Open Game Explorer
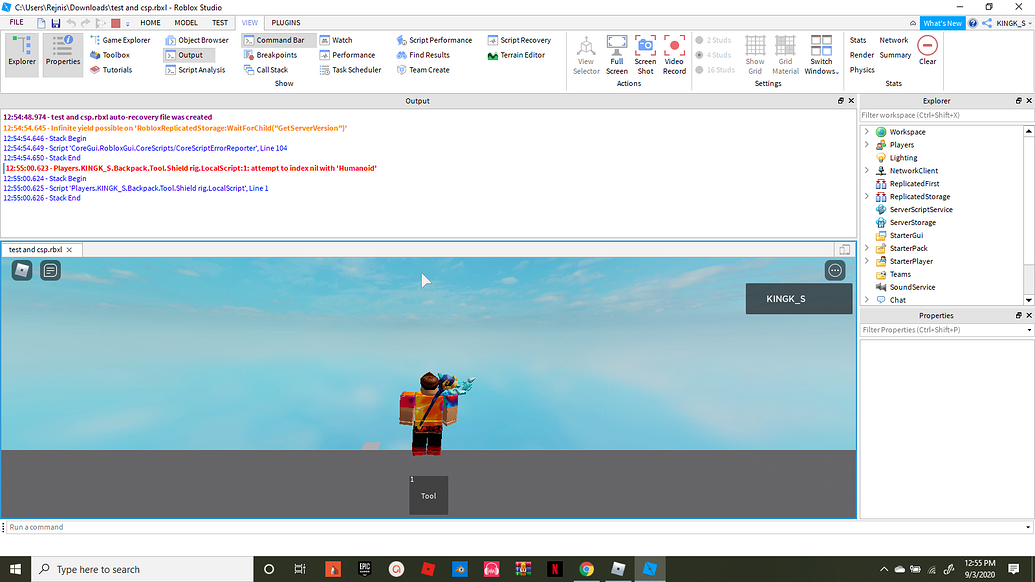The image size is (1035, 582). pyautogui.click(x=120, y=40)
